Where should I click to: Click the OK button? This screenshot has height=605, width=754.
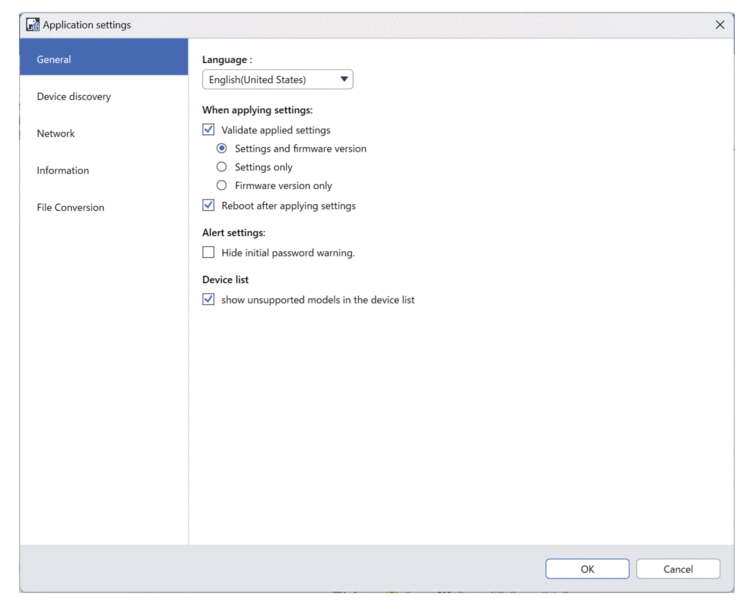[587, 568]
